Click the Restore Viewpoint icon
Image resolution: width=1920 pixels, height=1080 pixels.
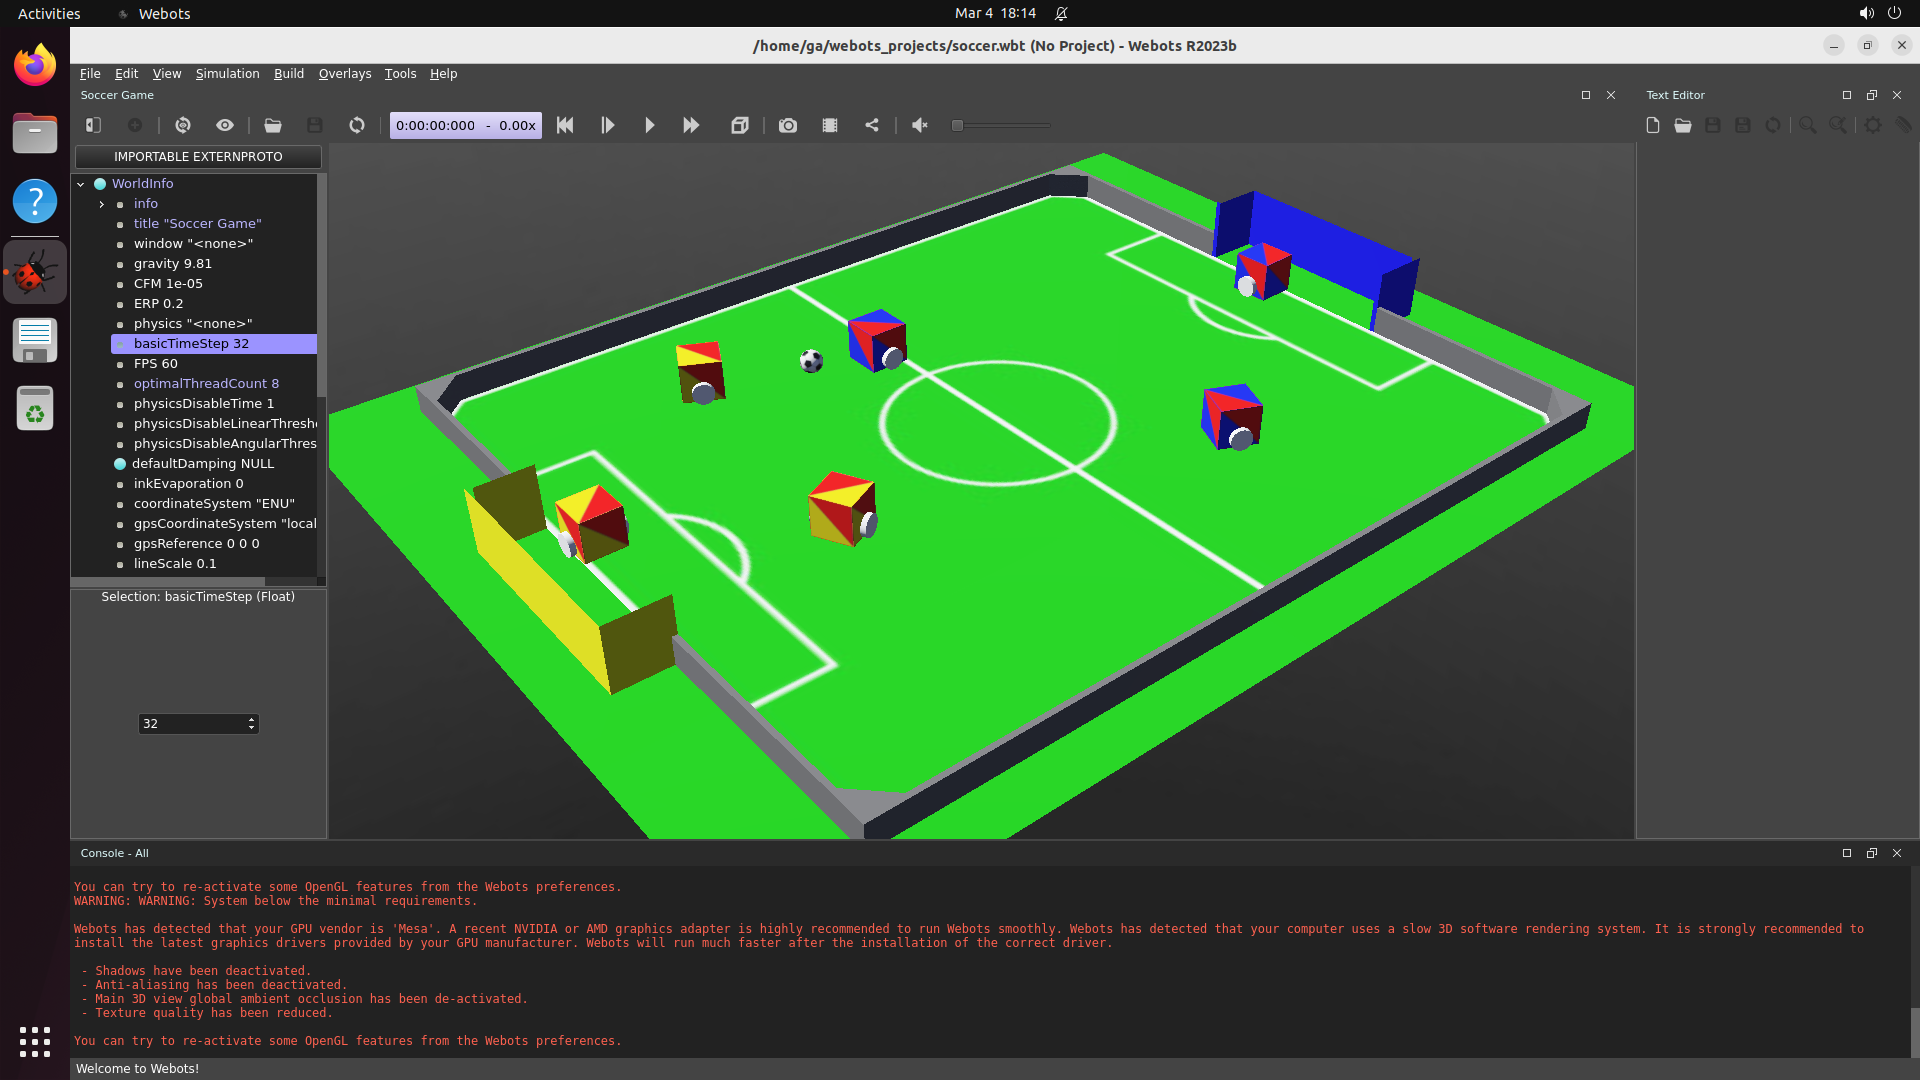click(x=183, y=125)
